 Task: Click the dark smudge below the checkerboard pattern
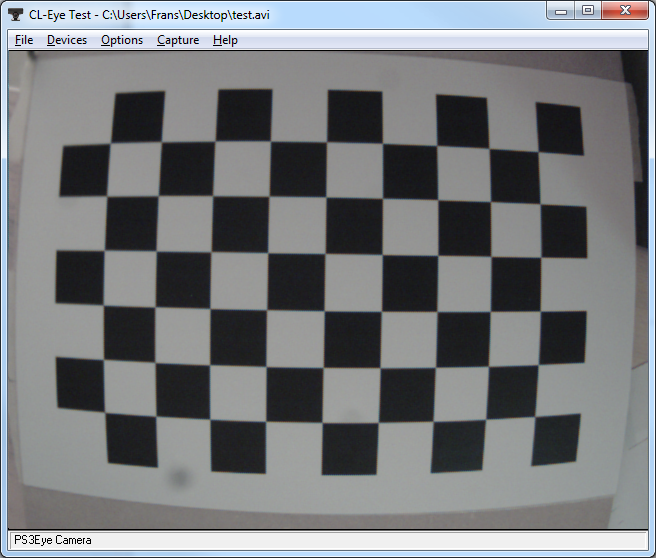180,475
